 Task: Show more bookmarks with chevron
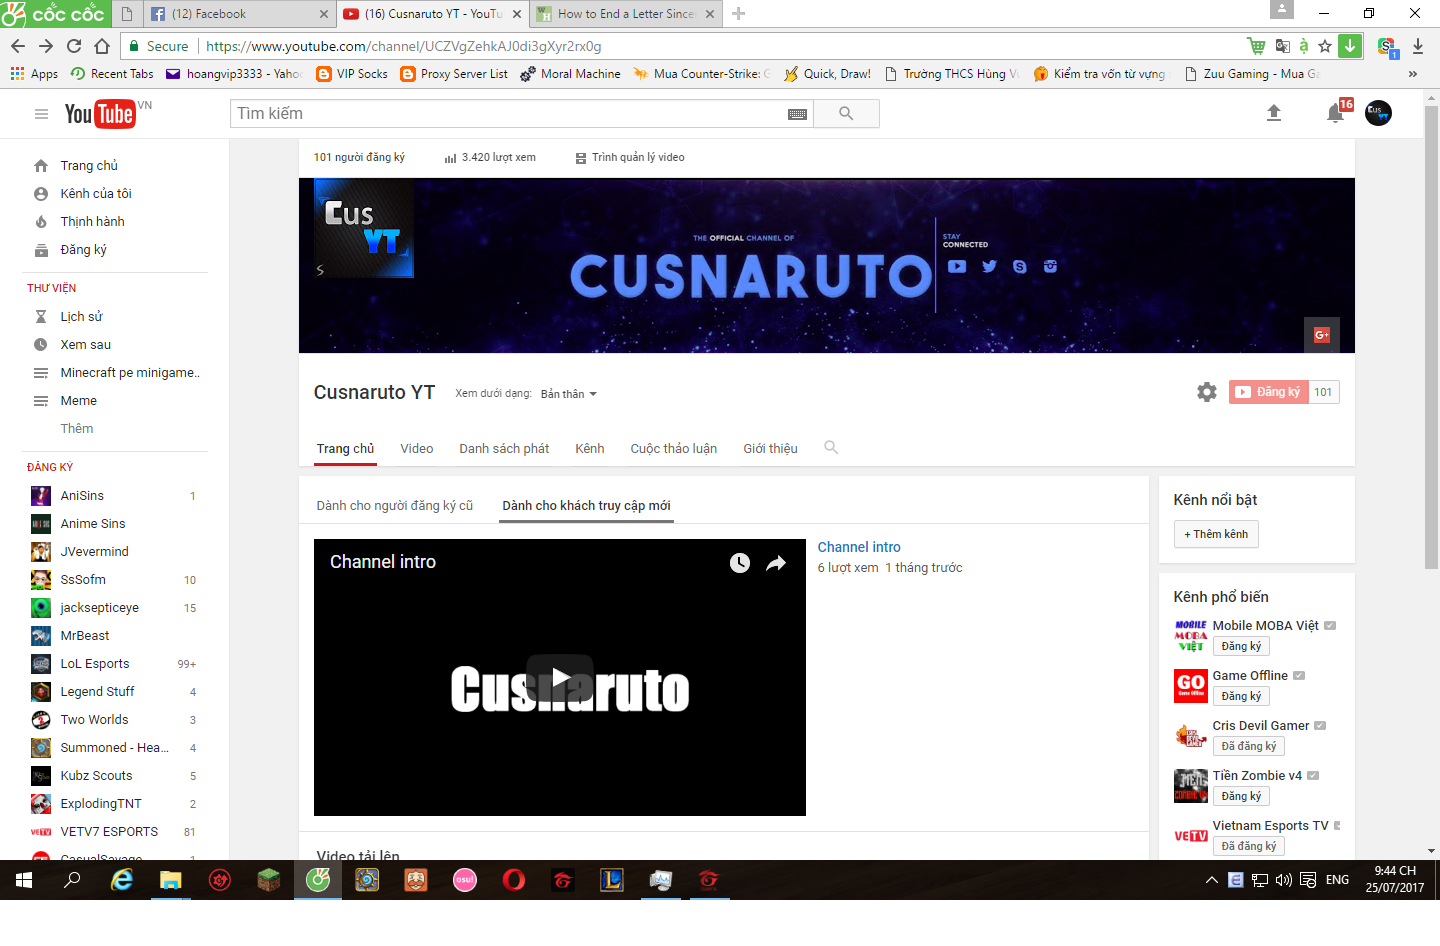[1412, 74]
